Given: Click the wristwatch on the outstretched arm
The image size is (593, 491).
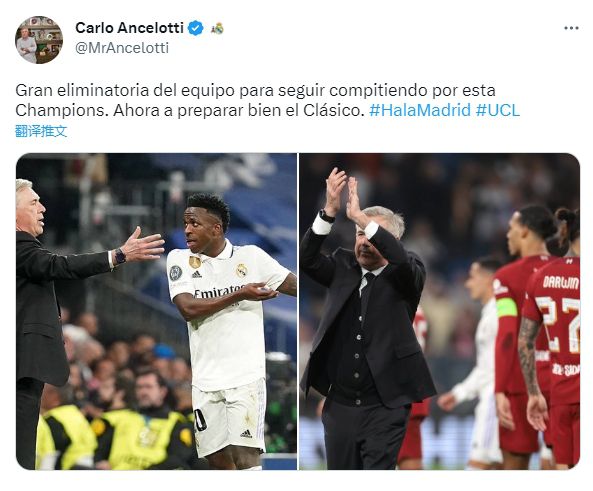Looking at the screenshot, I should coord(120,256).
